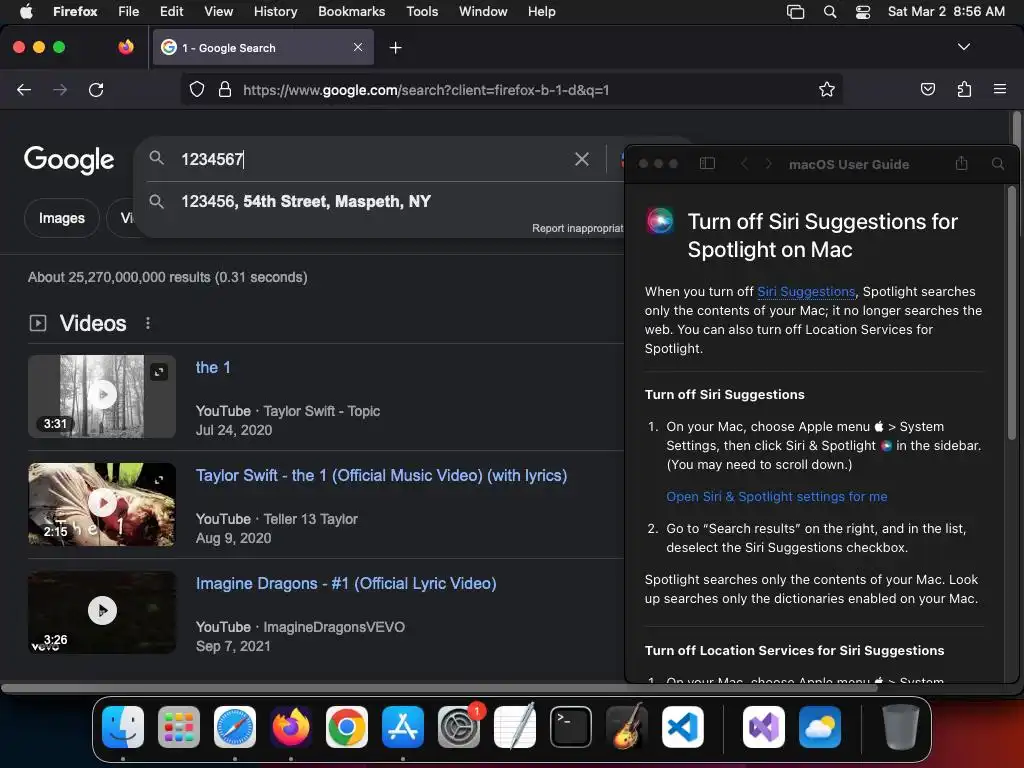
Task: Open the View menu
Action: [x=218, y=11]
